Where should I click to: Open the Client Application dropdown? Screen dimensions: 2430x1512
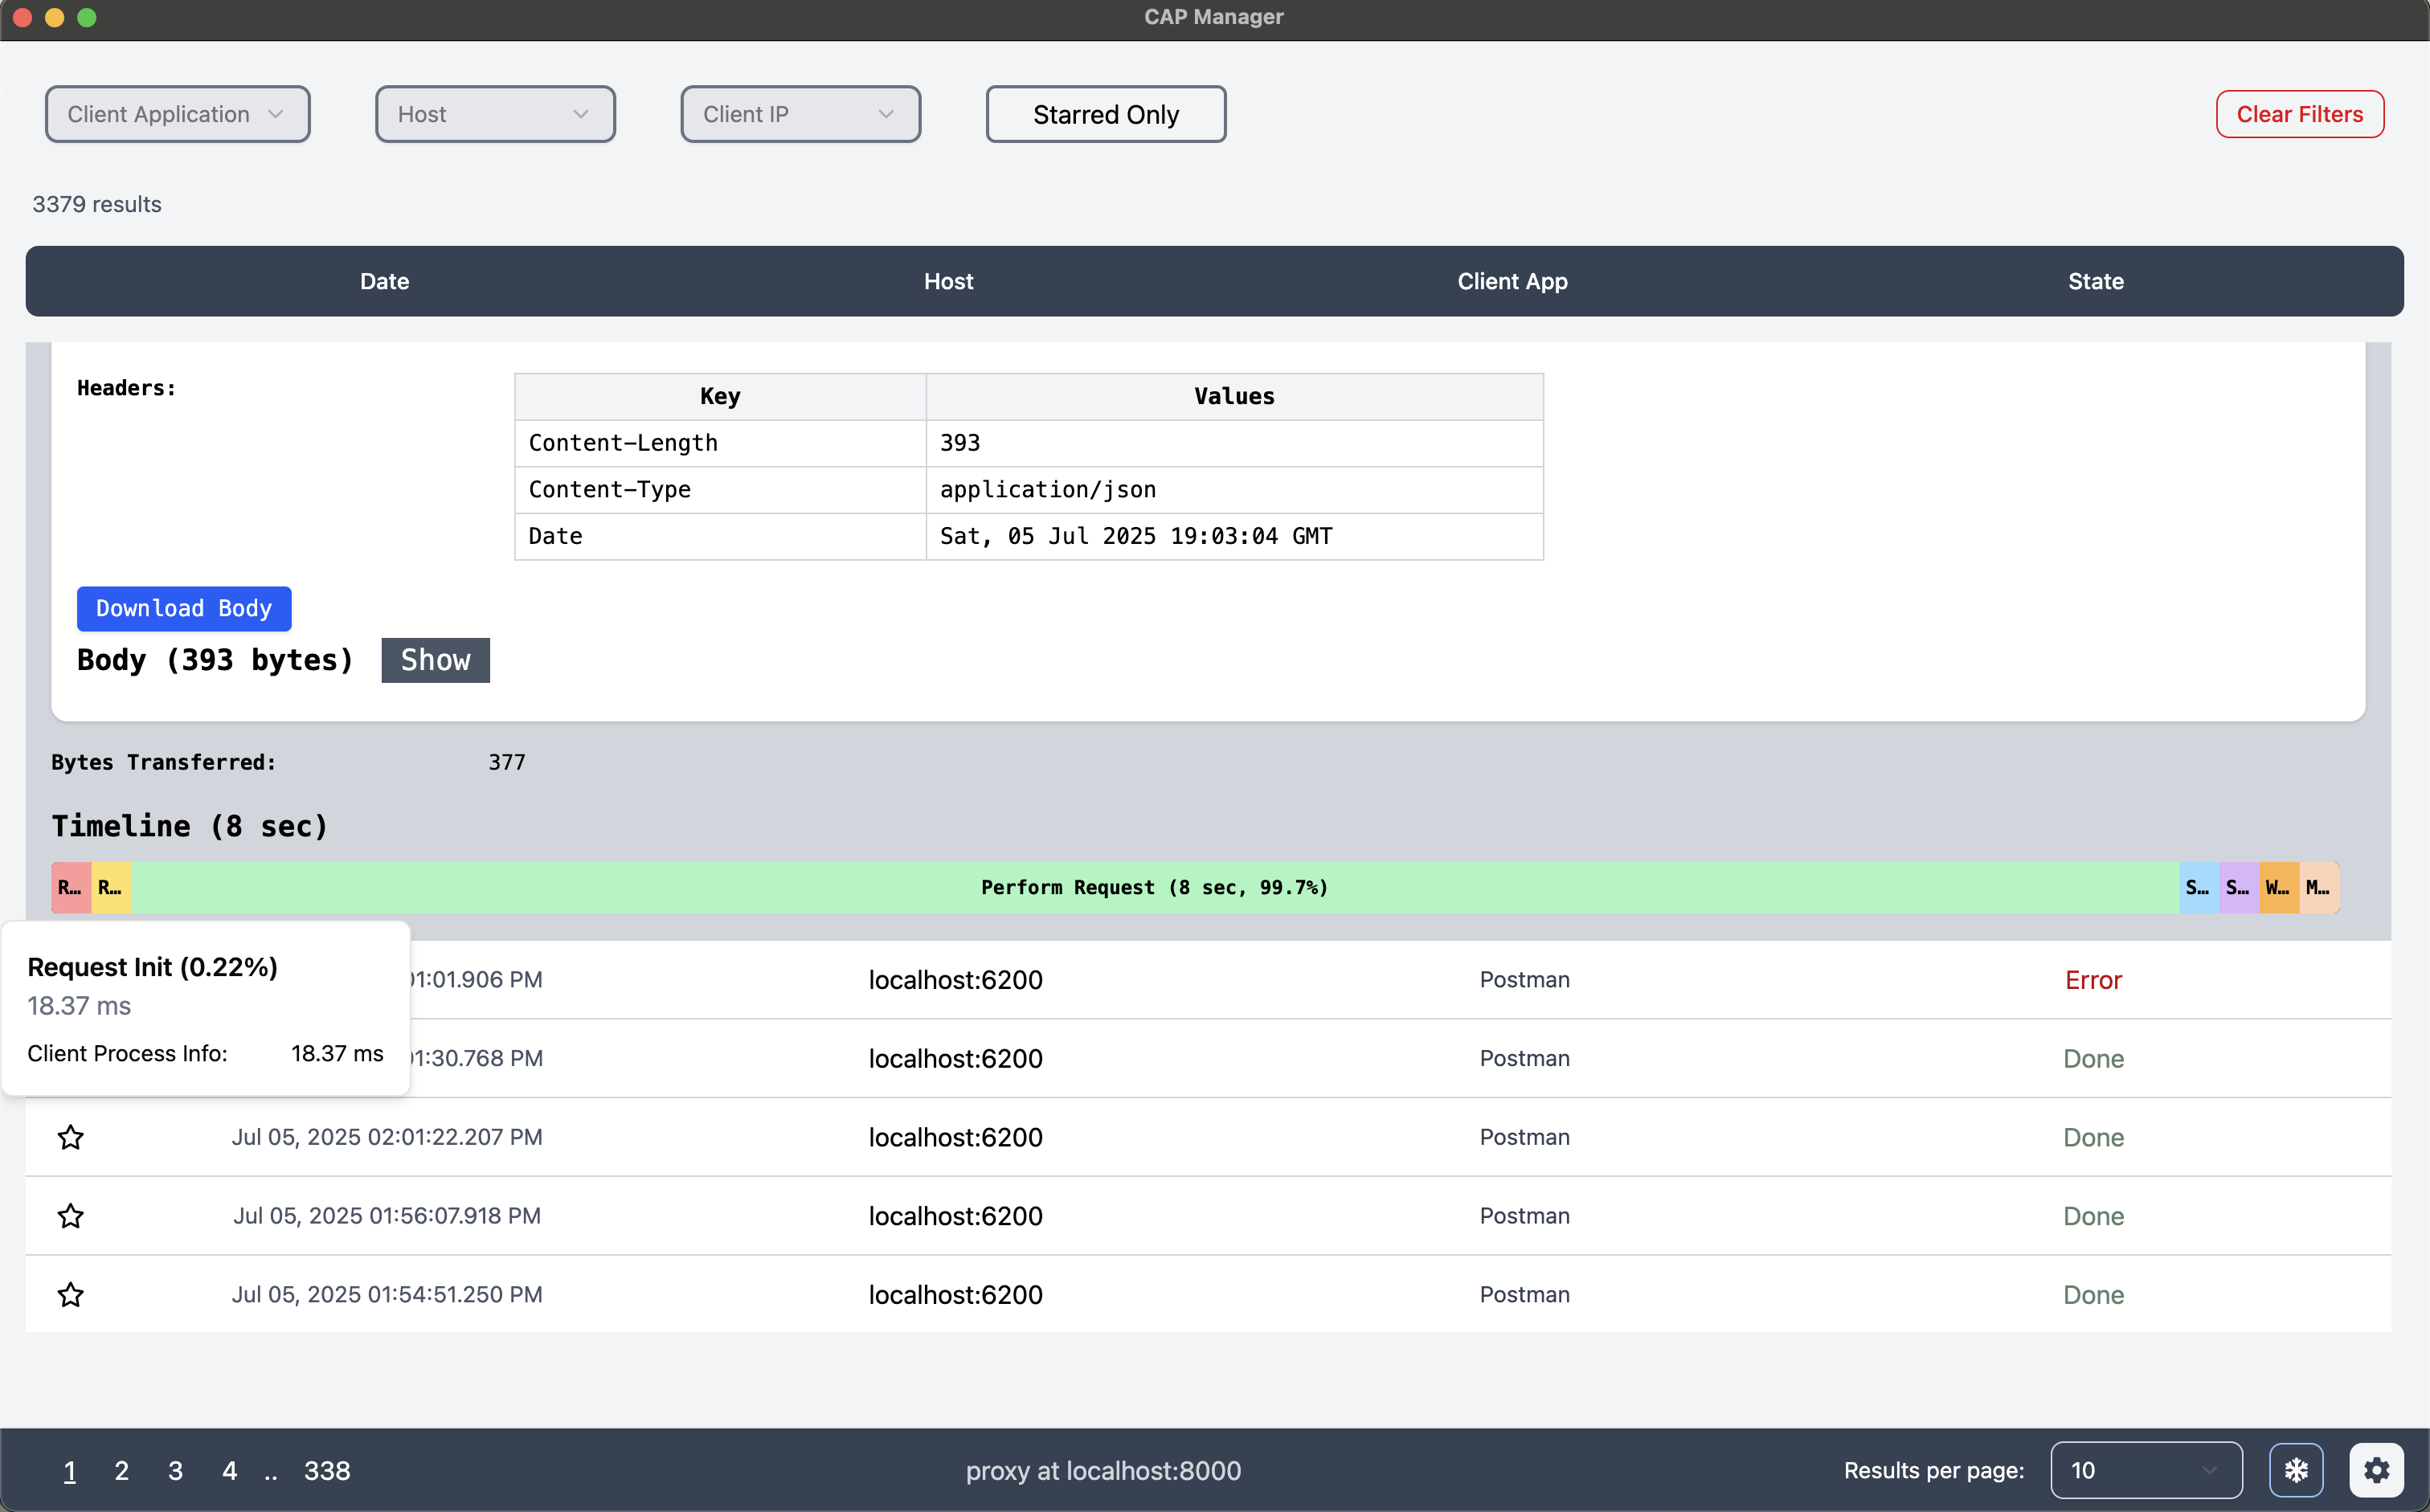178,114
